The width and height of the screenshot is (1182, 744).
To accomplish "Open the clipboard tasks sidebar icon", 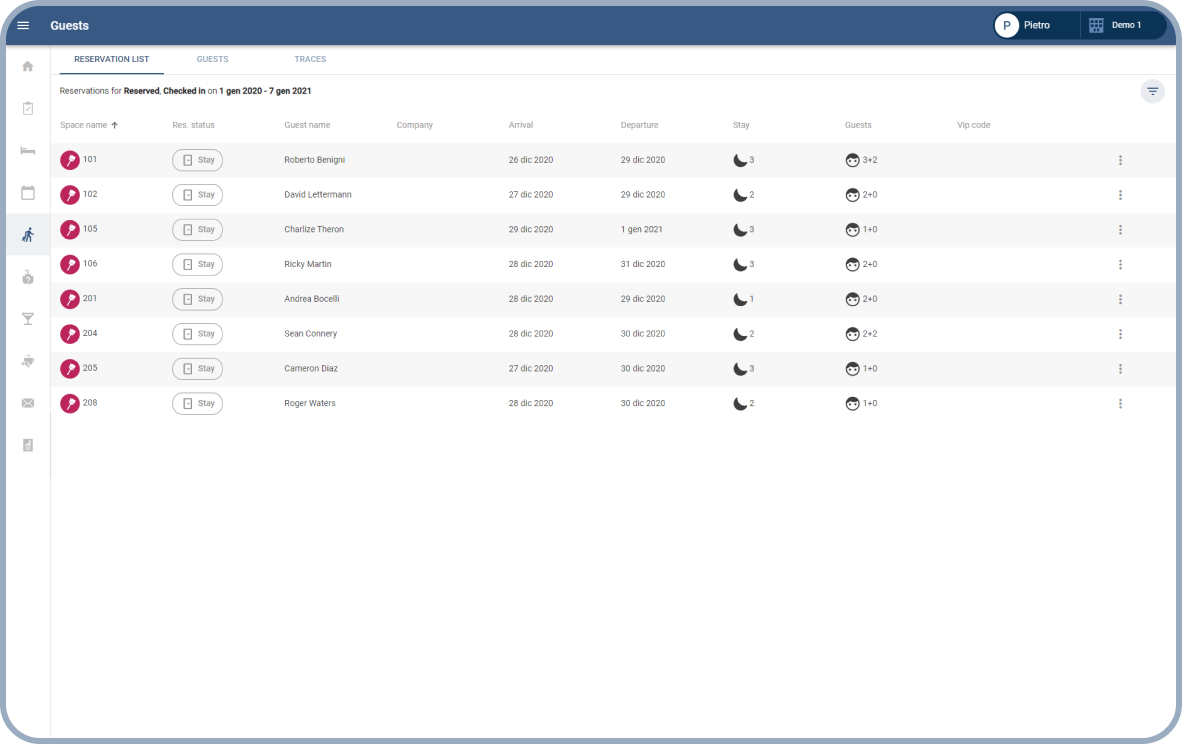I will [x=28, y=108].
